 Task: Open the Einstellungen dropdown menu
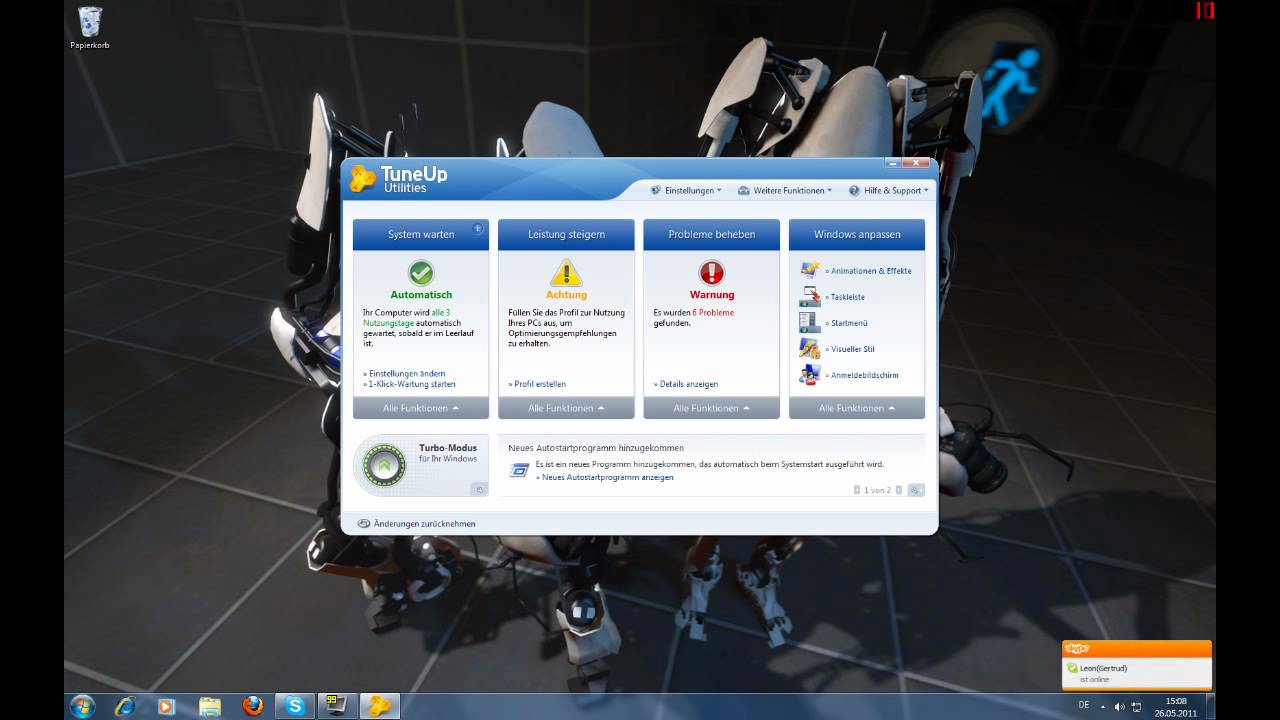tap(685, 190)
